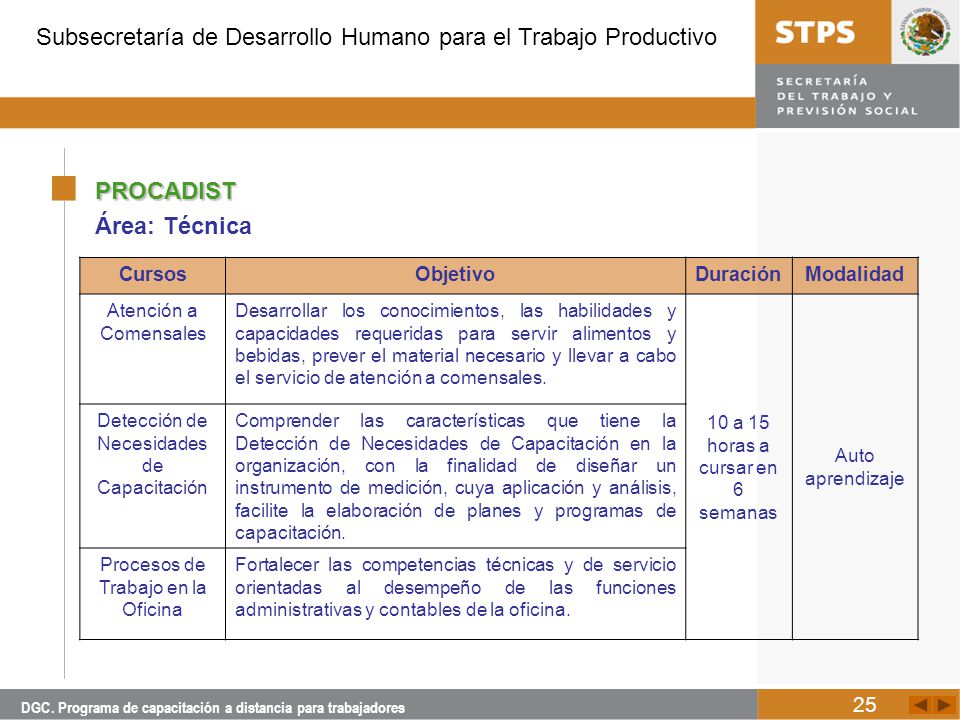Select the 'Atención a Comensales' course cell
Screen dimensions: 960x720
coord(152,348)
